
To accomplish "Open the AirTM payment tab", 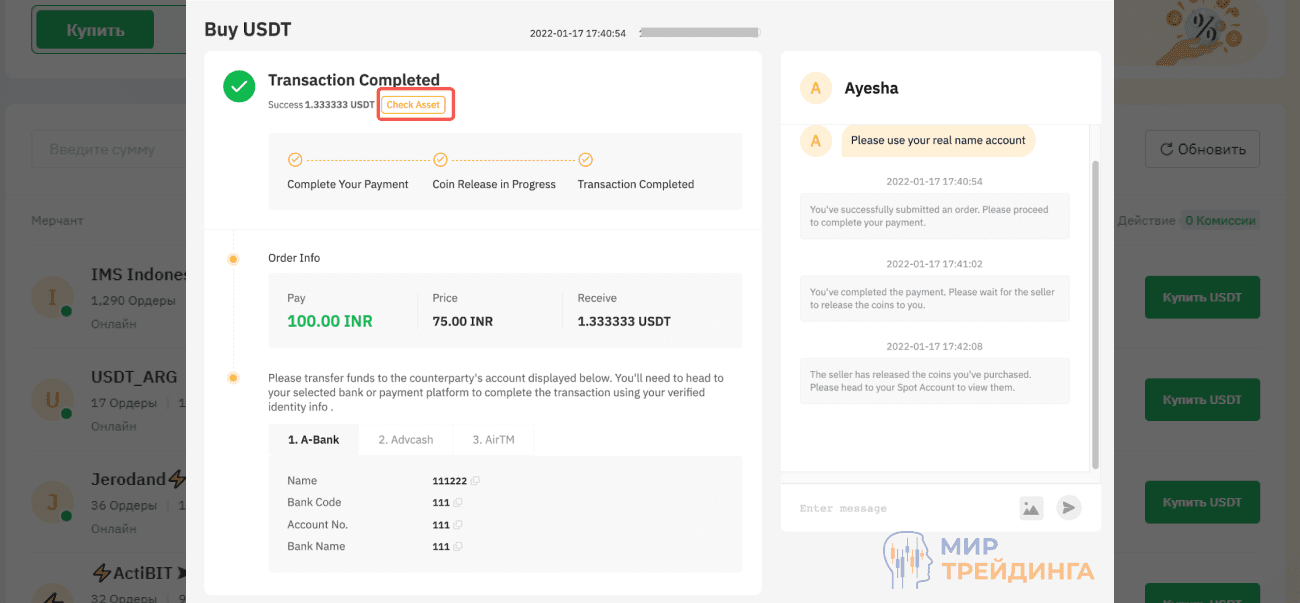I will click(492, 439).
